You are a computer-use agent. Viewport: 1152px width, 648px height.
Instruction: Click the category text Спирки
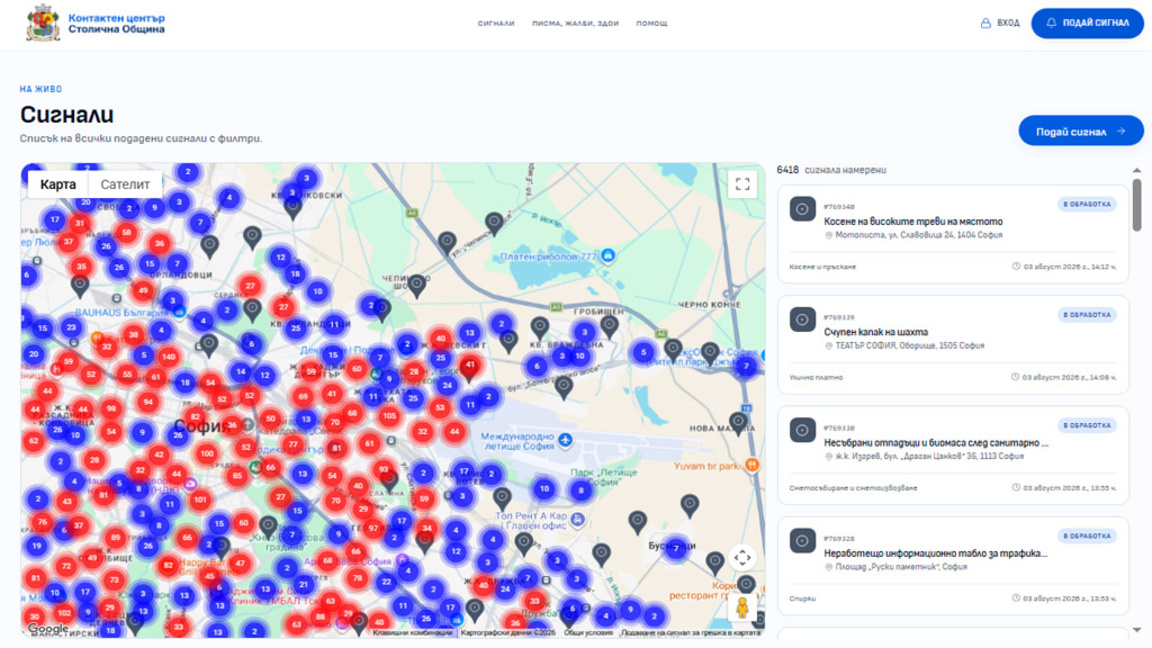[802, 599]
